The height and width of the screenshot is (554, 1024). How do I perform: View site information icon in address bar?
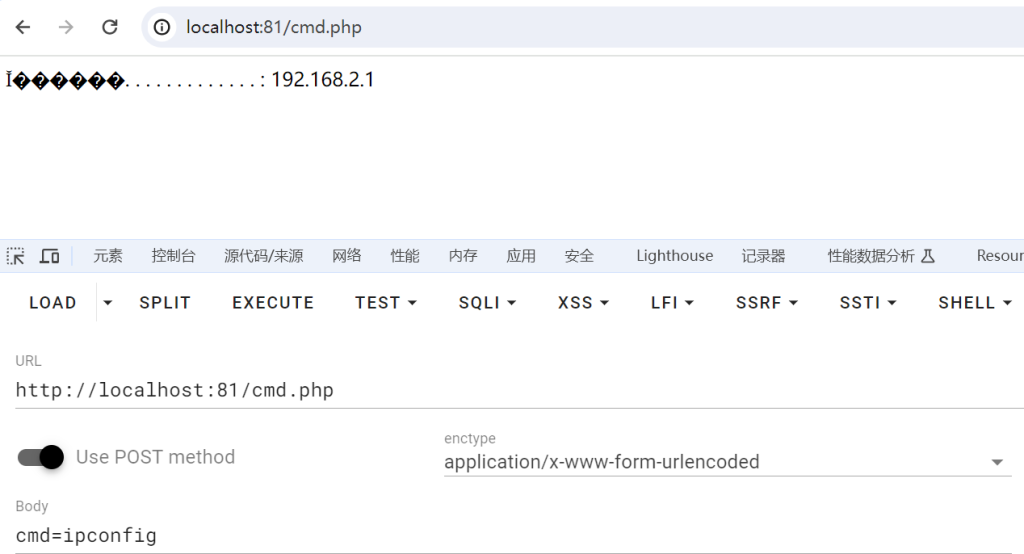pos(161,27)
